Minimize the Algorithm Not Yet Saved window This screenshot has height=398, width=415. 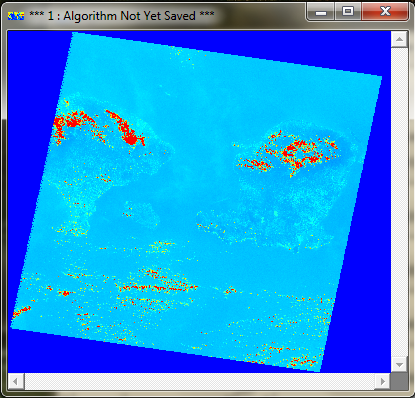[x=321, y=12]
